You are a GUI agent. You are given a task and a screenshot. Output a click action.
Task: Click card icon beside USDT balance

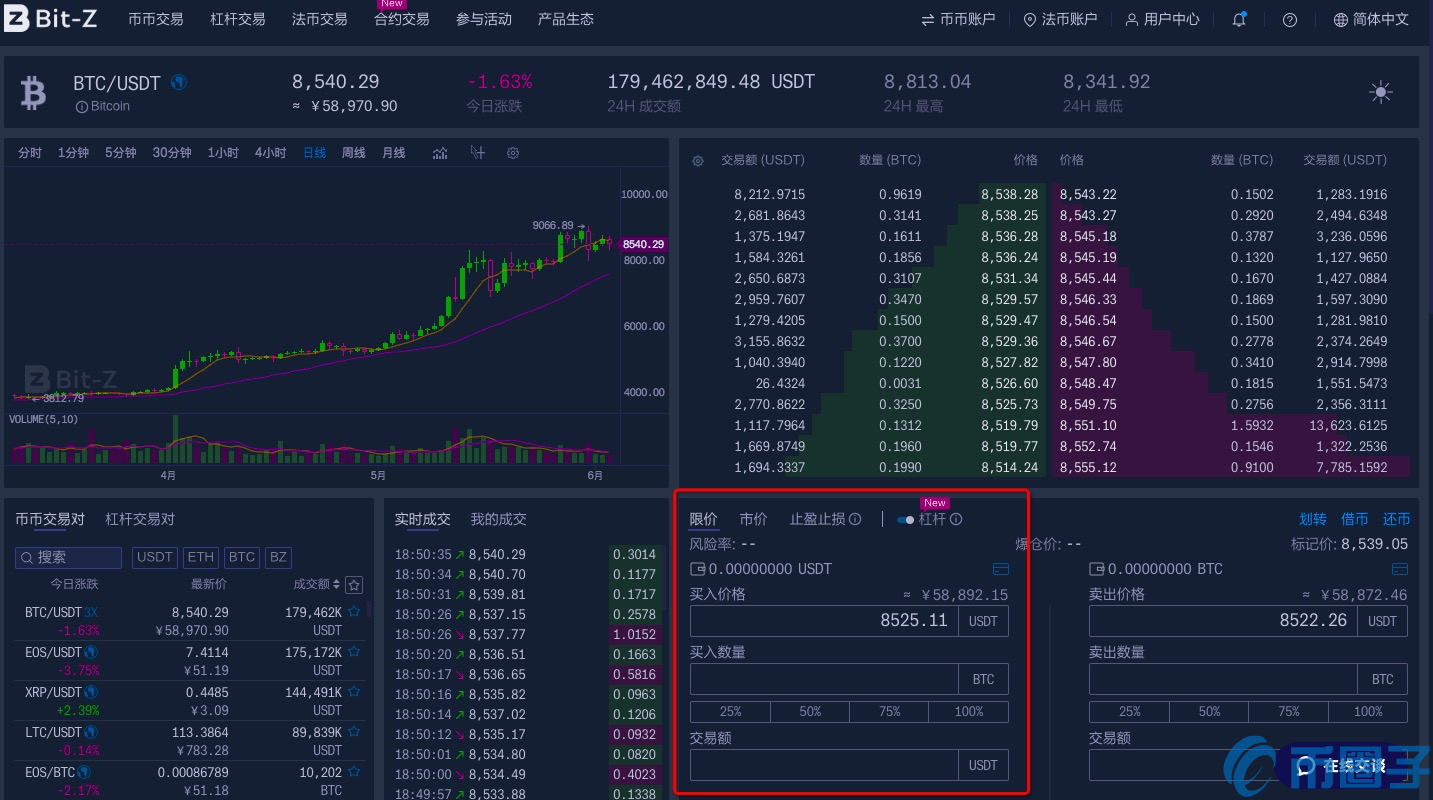click(x=1001, y=569)
